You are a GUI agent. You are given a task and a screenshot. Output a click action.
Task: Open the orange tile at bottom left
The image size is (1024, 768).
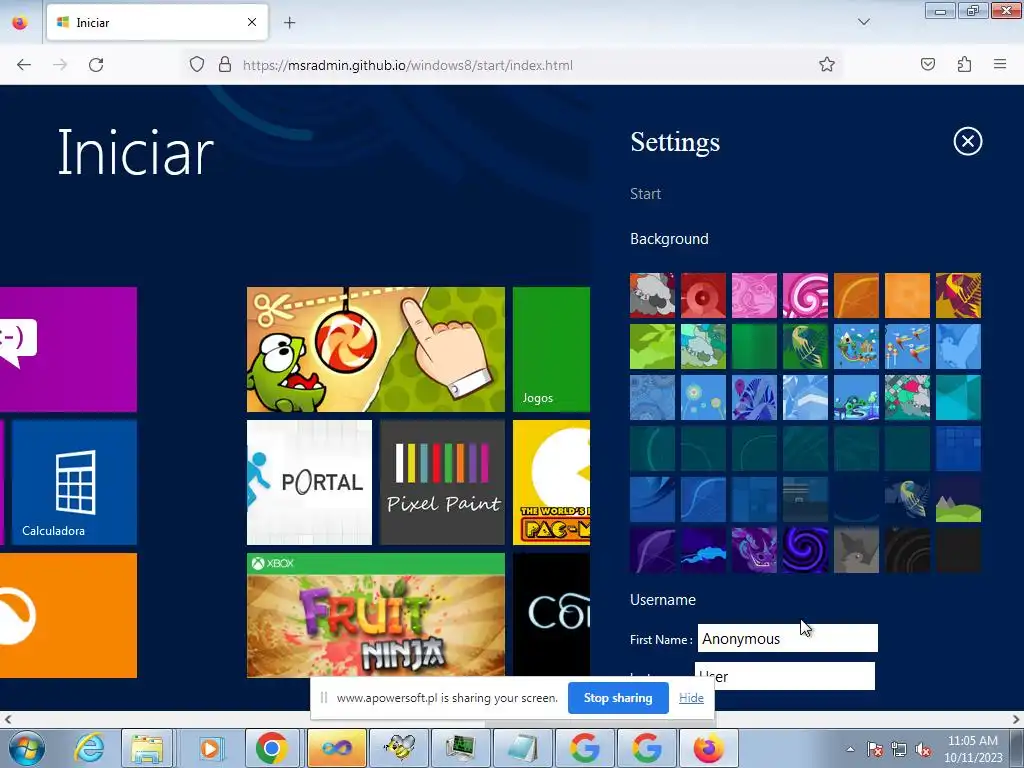[68, 615]
